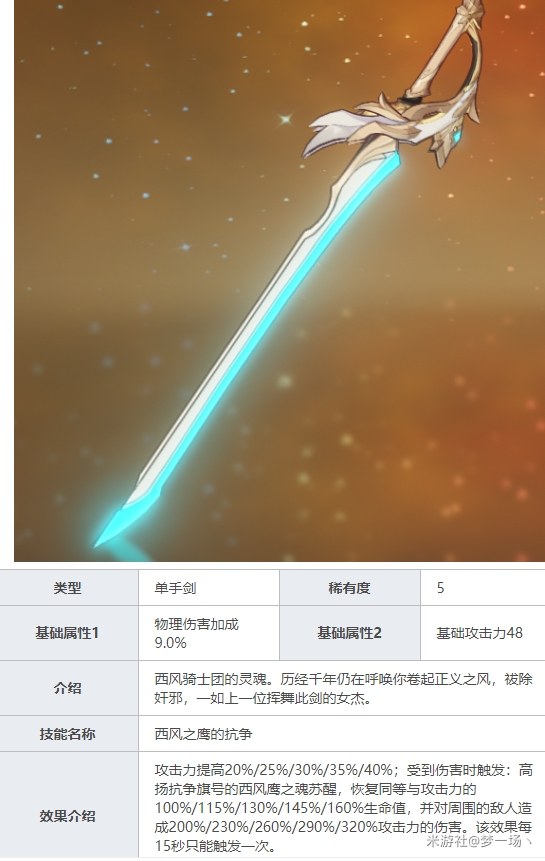Click the 物理伤害加成 9.0% cell
Screen dimensions: 545x861
[x=209, y=633]
